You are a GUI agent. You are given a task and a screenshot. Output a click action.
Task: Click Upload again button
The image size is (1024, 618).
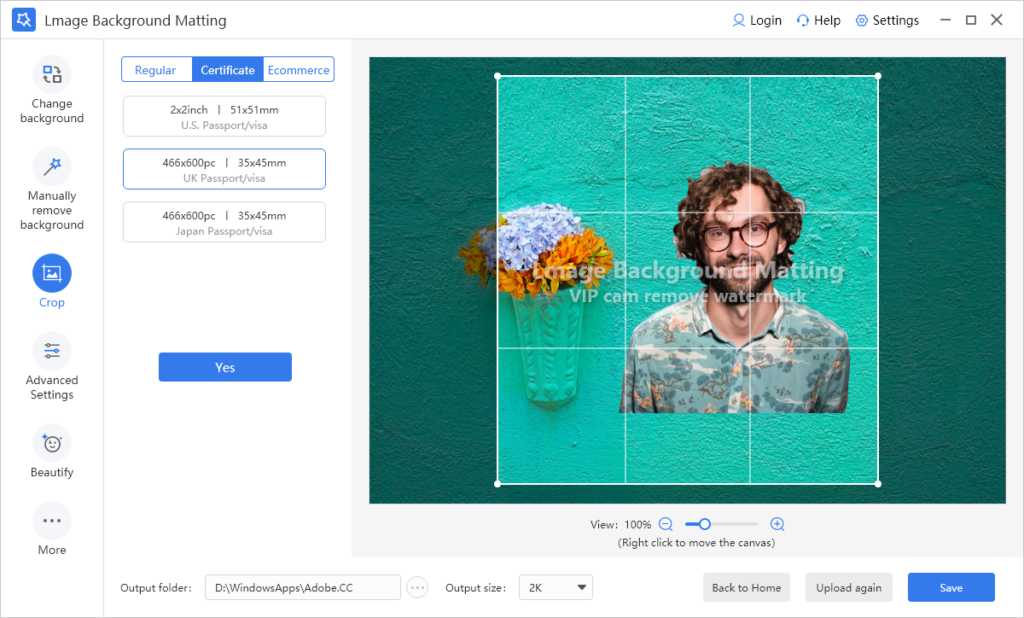(x=848, y=587)
